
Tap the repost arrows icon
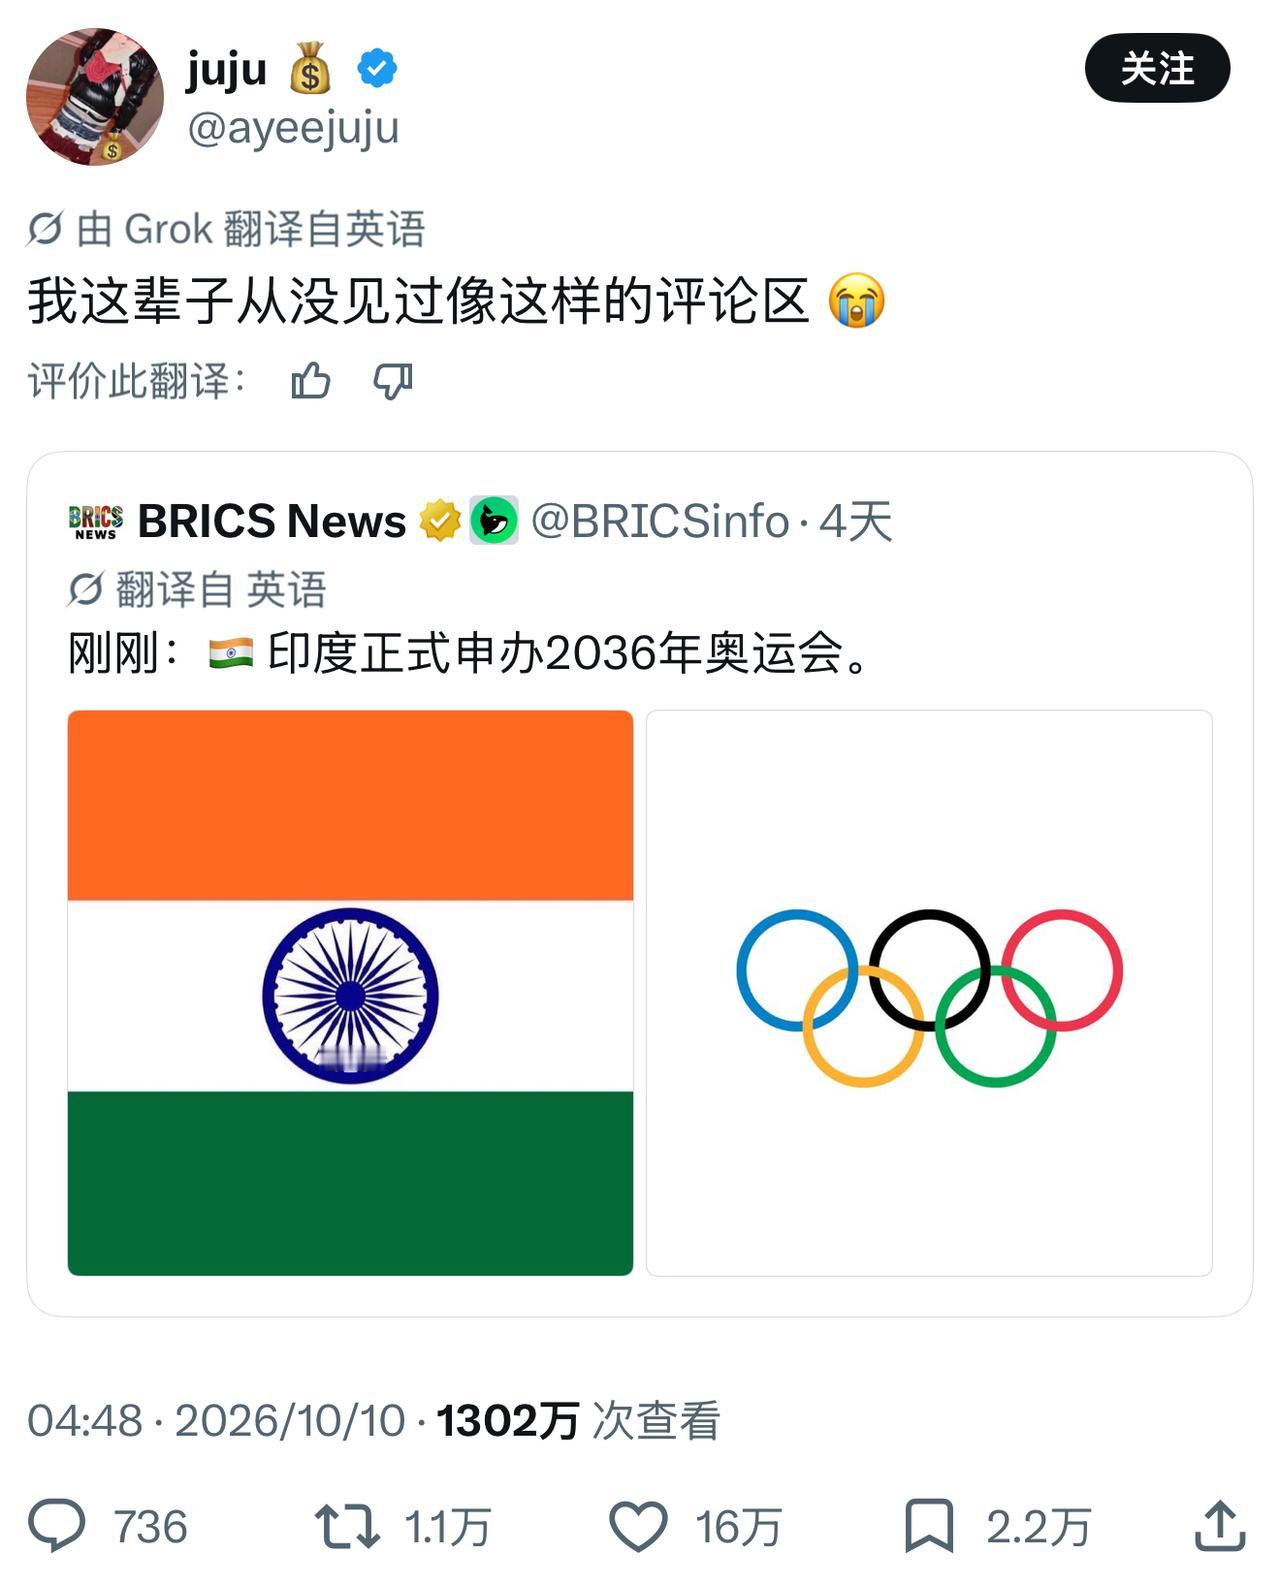(x=346, y=1526)
